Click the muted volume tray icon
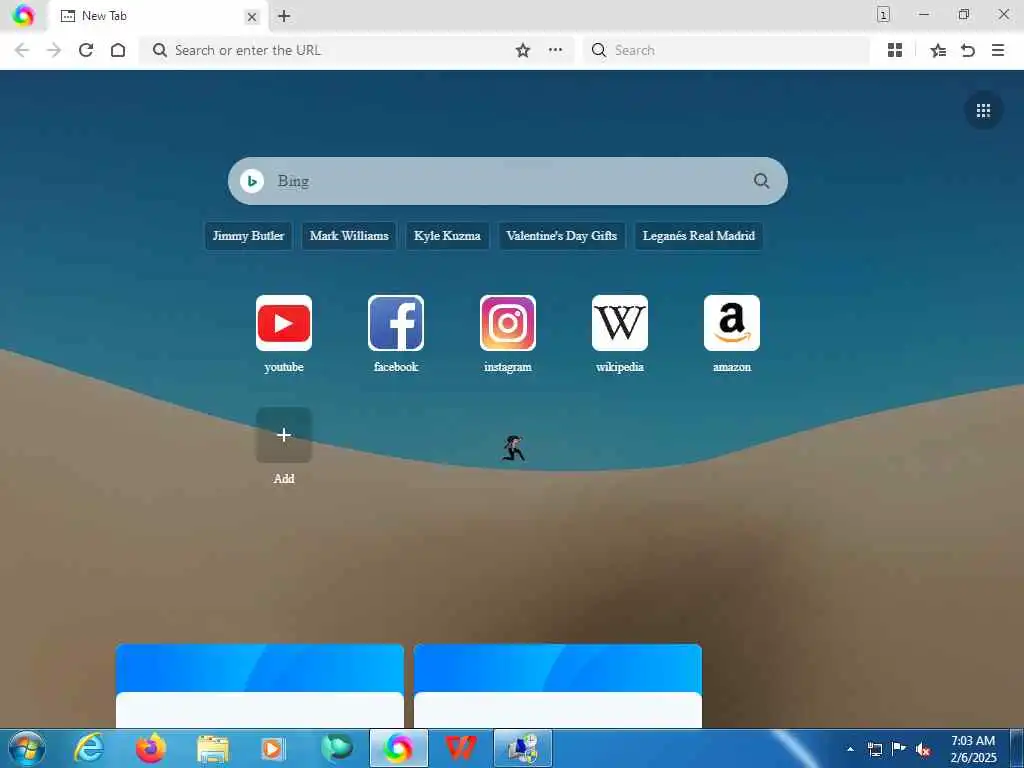The height and width of the screenshot is (768, 1024). click(922, 749)
